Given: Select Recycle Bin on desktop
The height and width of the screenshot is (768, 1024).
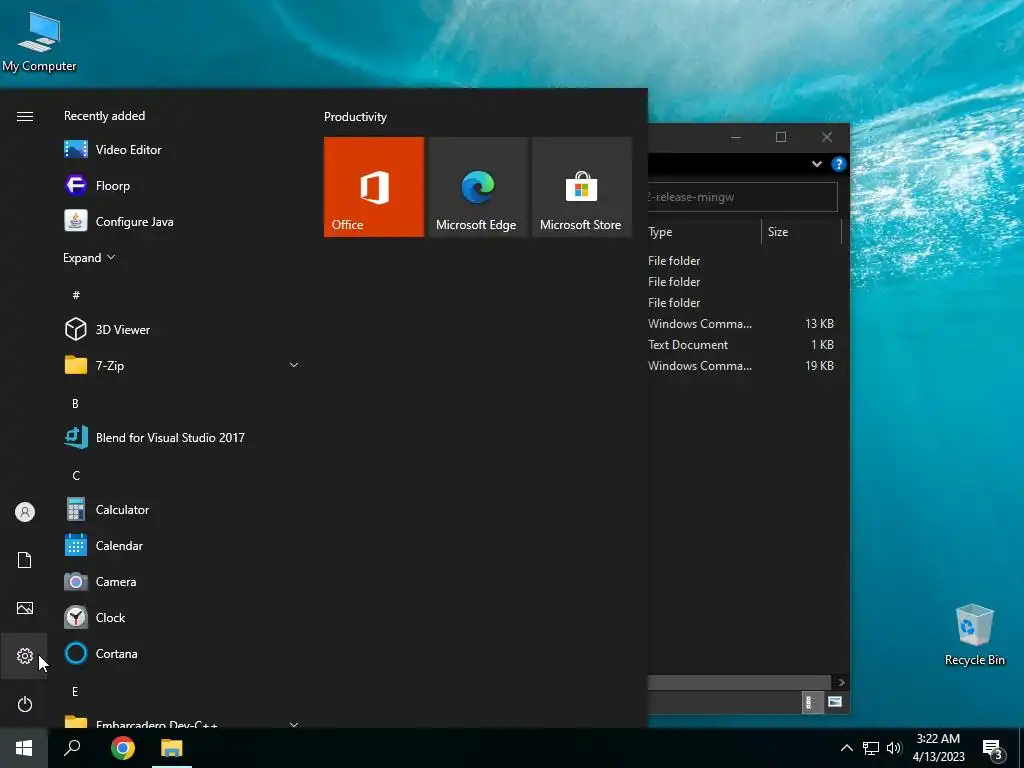Looking at the screenshot, I should 974,635.
